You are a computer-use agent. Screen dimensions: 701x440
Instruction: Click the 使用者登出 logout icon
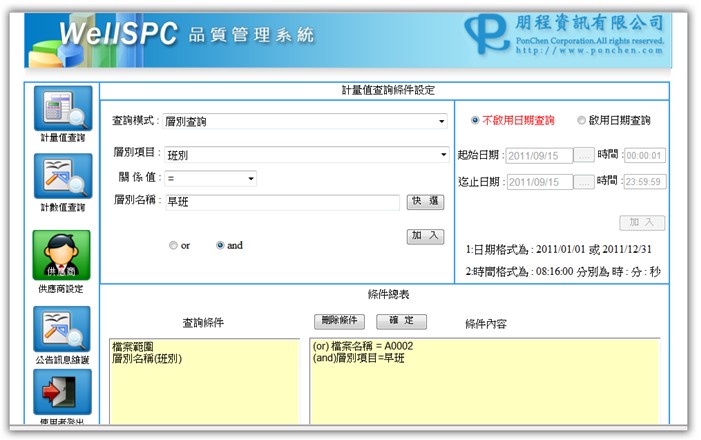pos(62,390)
